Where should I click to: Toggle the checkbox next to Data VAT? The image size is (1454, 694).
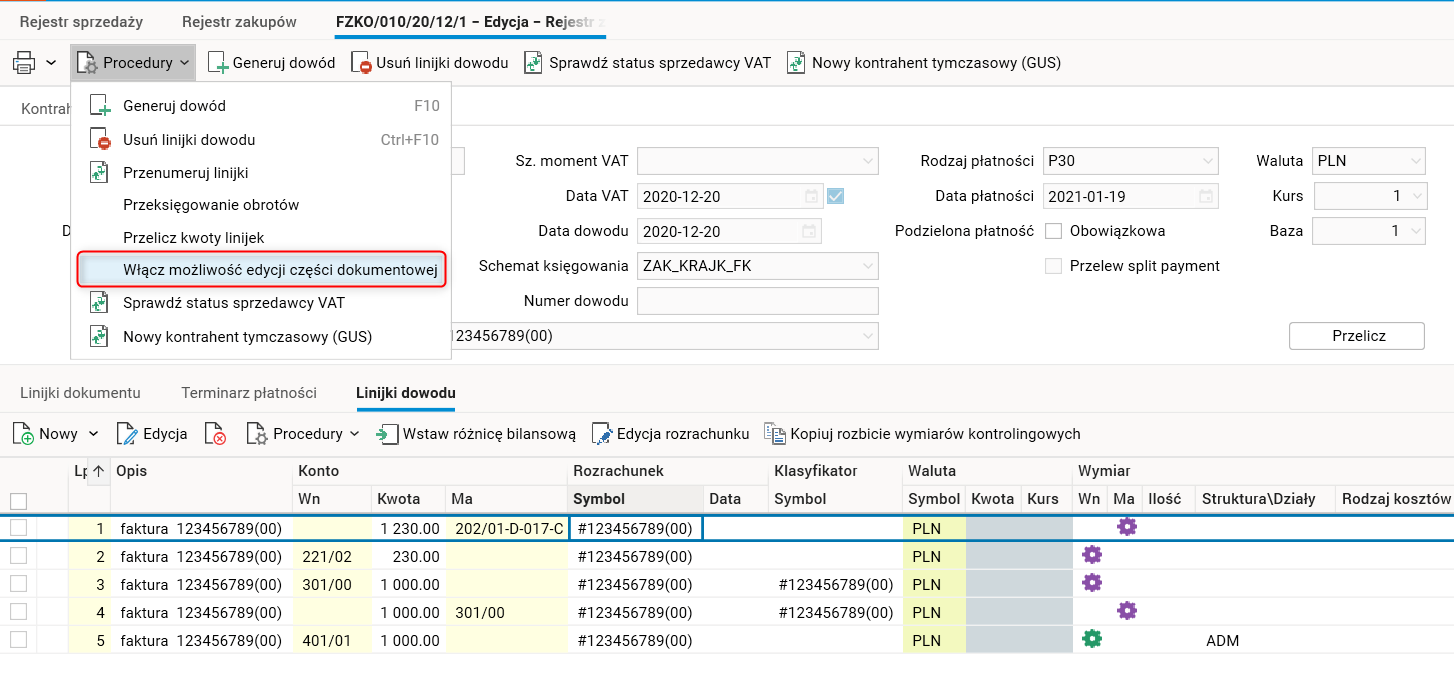click(835, 197)
